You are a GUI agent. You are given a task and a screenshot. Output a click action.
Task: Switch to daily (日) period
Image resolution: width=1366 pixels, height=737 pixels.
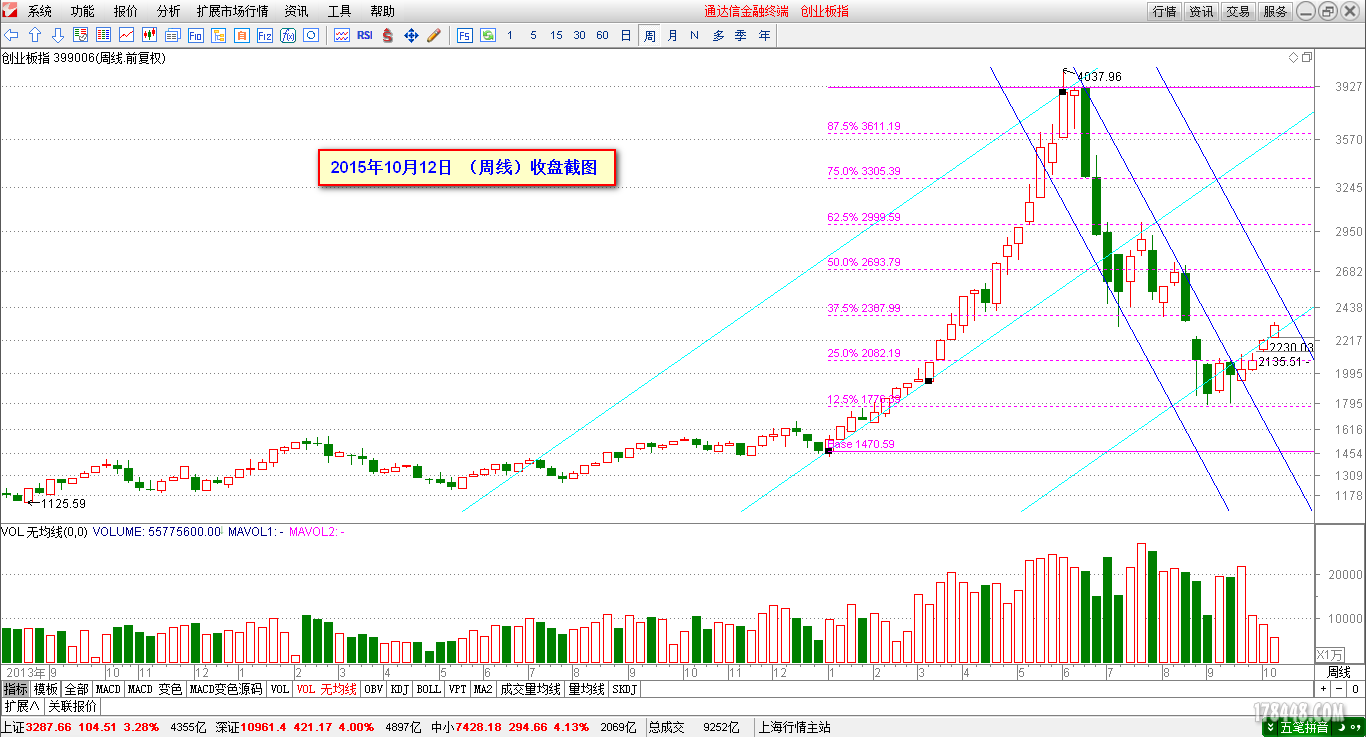coord(626,35)
